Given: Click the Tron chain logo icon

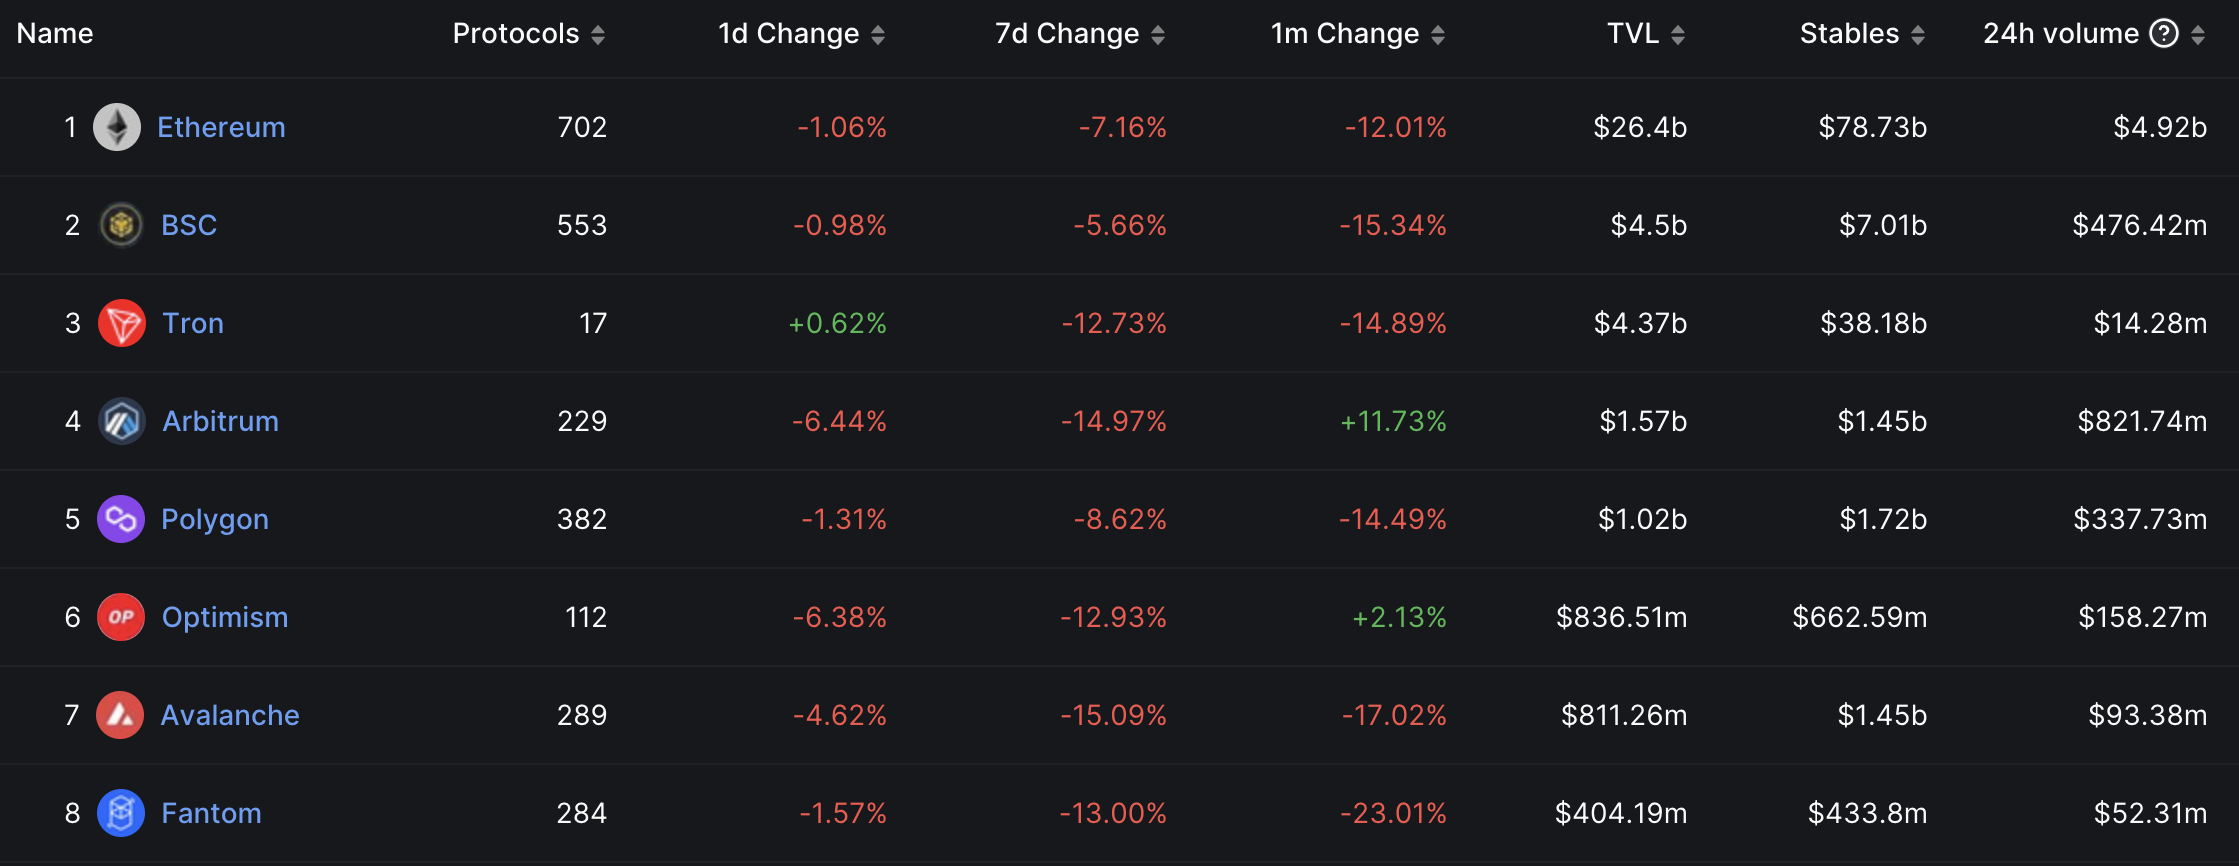Looking at the screenshot, I should [122, 323].
